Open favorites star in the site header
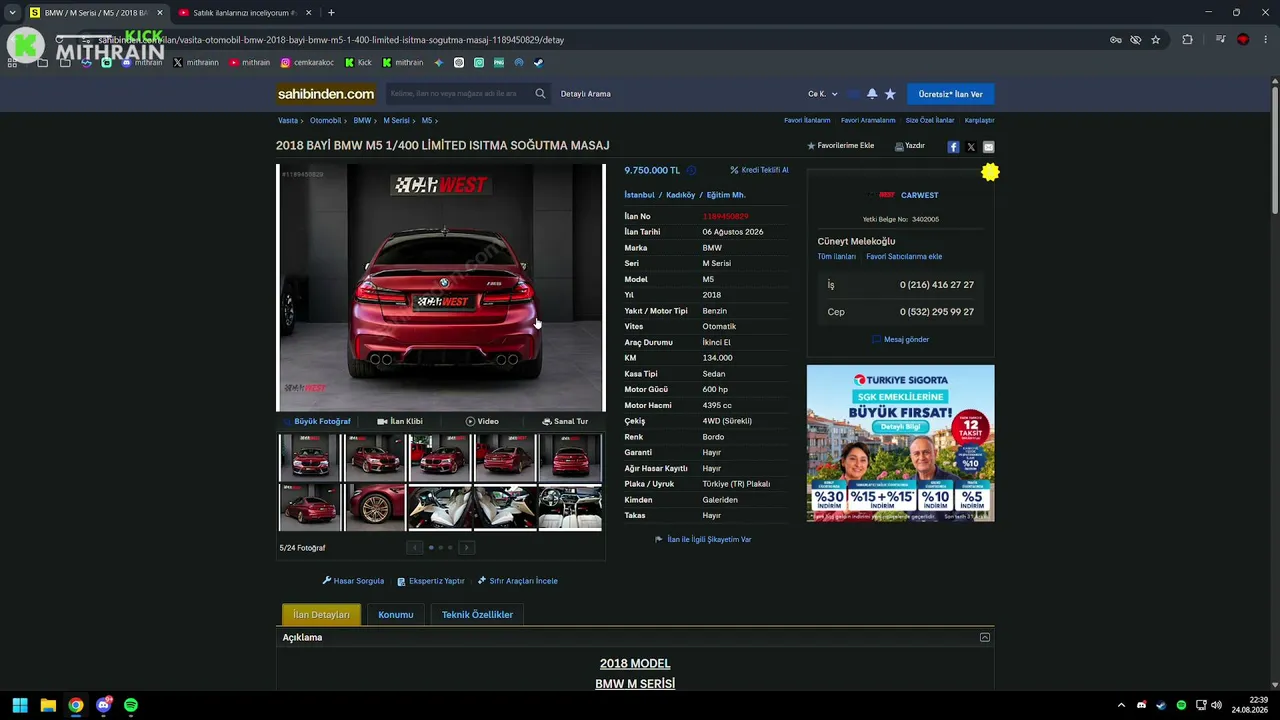Viewport: 1280px width, 720px height. pos(890,94)
